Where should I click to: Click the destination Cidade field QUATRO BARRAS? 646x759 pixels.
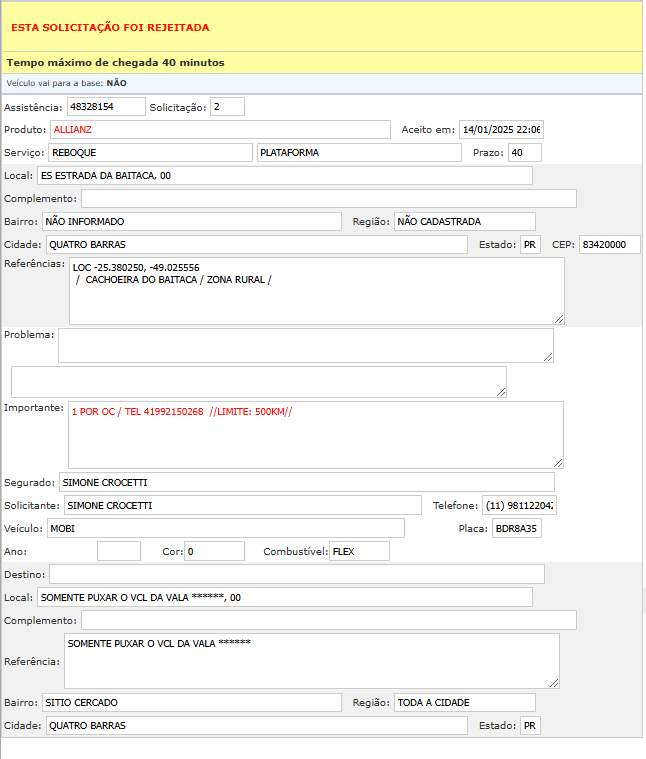click(256, 725)
